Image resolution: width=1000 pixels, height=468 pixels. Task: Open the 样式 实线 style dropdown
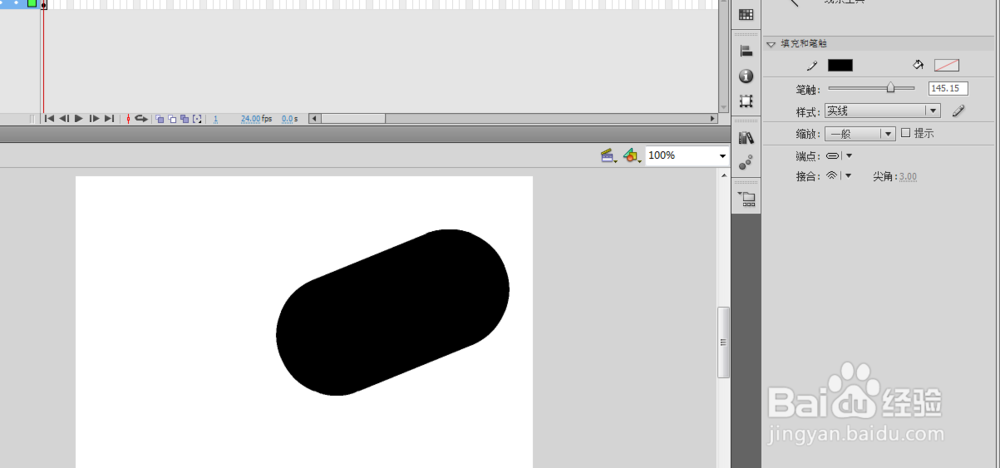click(883, 111)
